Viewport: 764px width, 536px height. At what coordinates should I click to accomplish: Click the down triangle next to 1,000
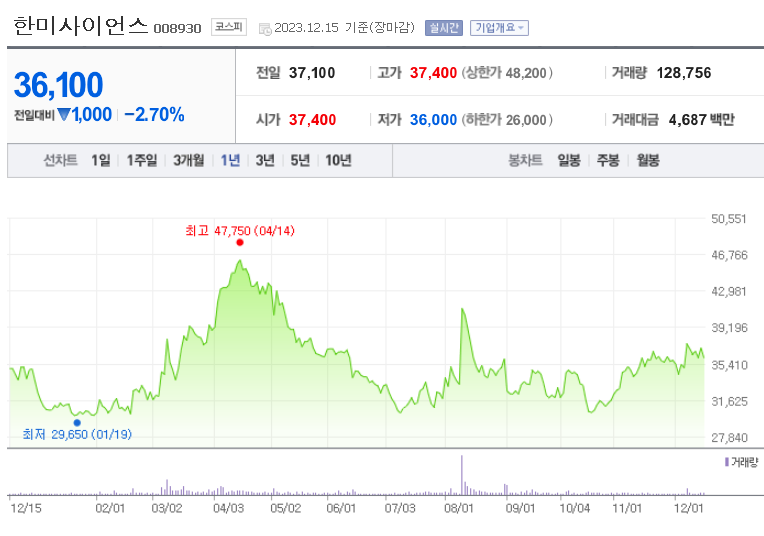[x=64, y=115]
